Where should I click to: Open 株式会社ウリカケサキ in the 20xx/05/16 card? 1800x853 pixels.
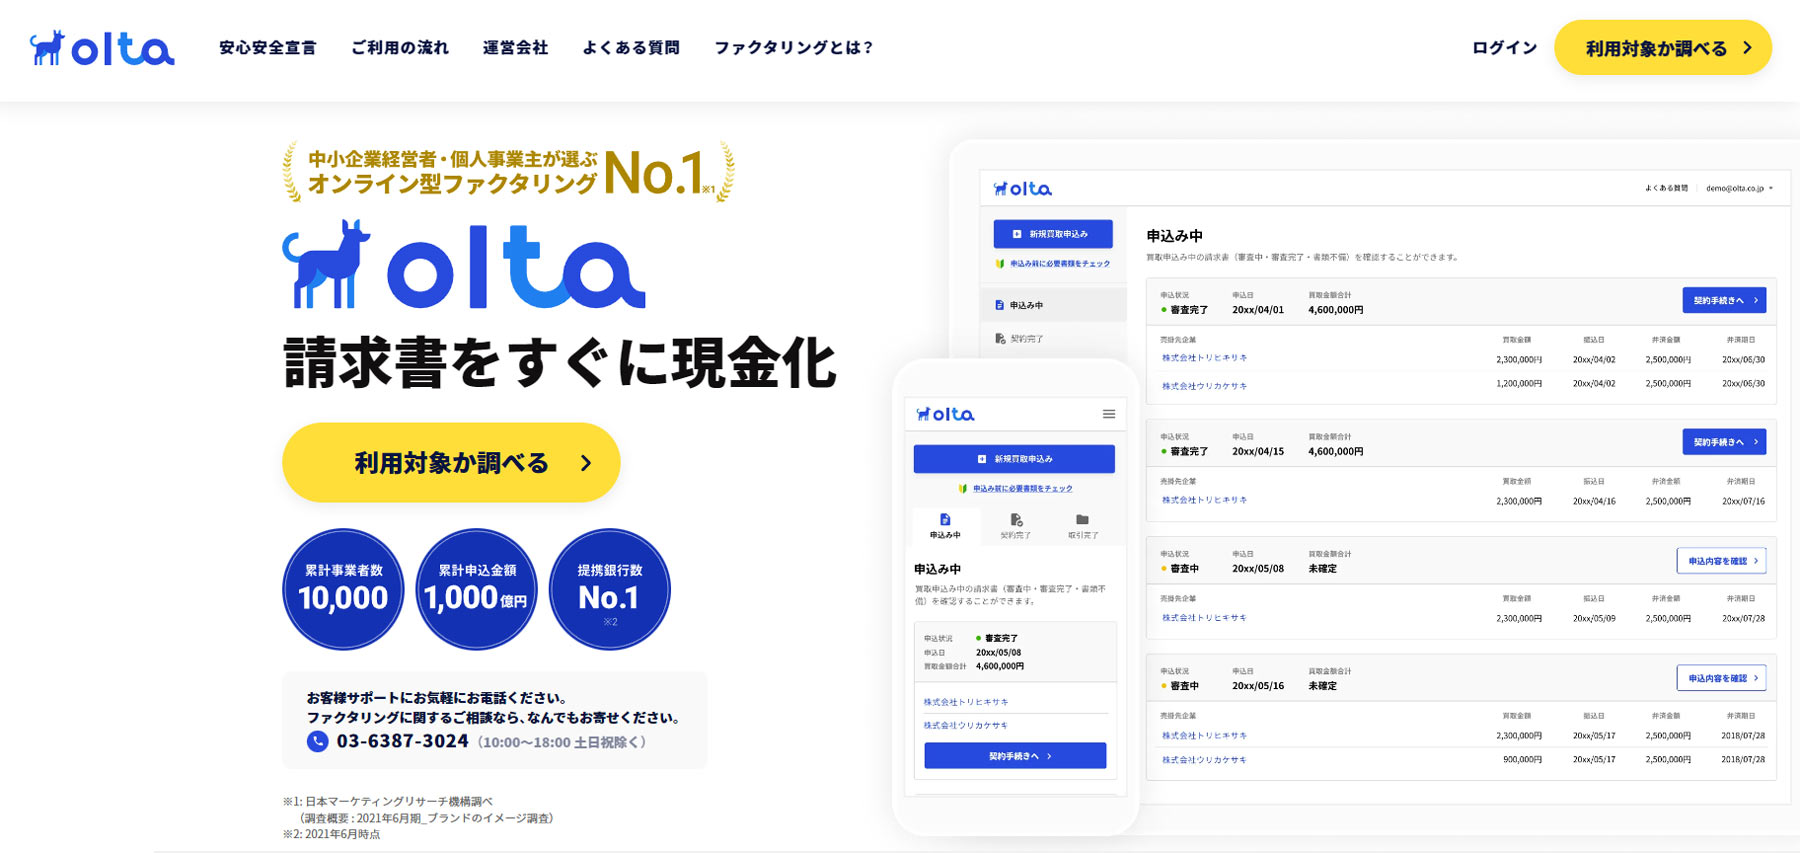click(1204, 760)
